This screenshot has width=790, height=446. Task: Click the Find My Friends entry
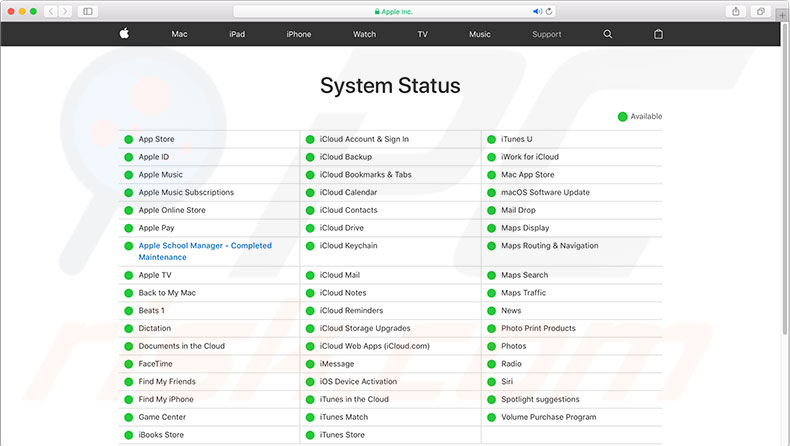(167, 381)
